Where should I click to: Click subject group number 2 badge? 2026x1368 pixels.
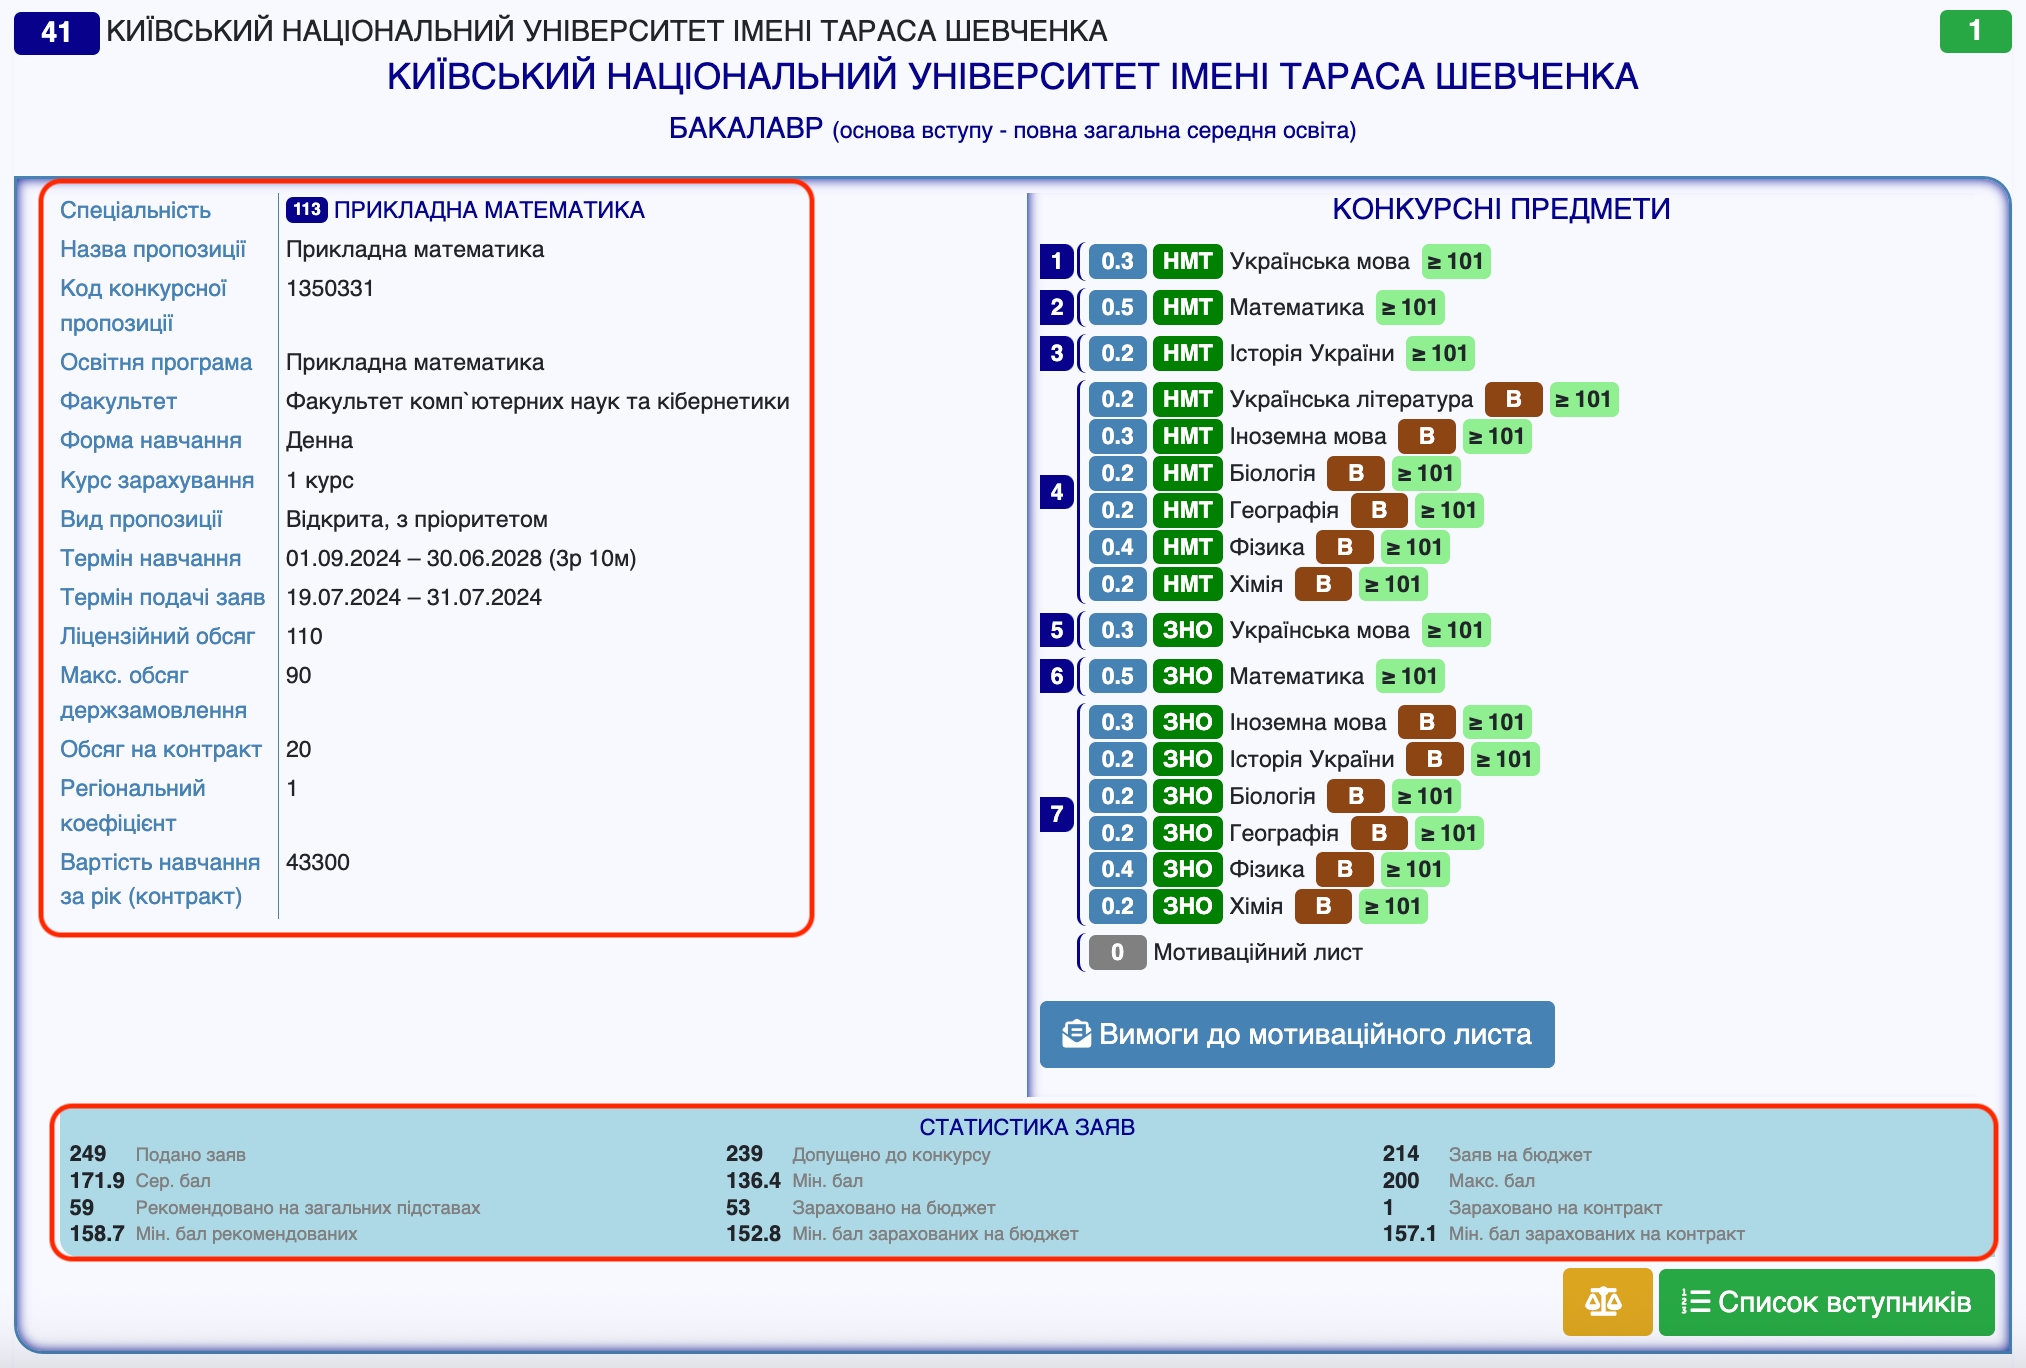(1056, 307)
